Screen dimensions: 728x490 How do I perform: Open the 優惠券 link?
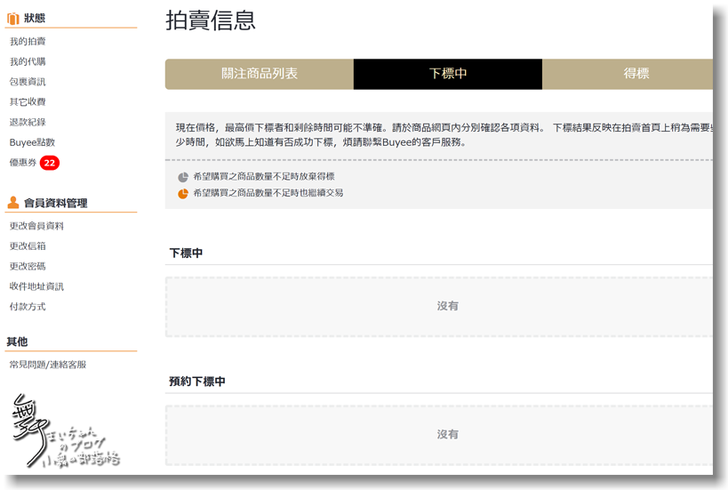click(x=22, y=162)
